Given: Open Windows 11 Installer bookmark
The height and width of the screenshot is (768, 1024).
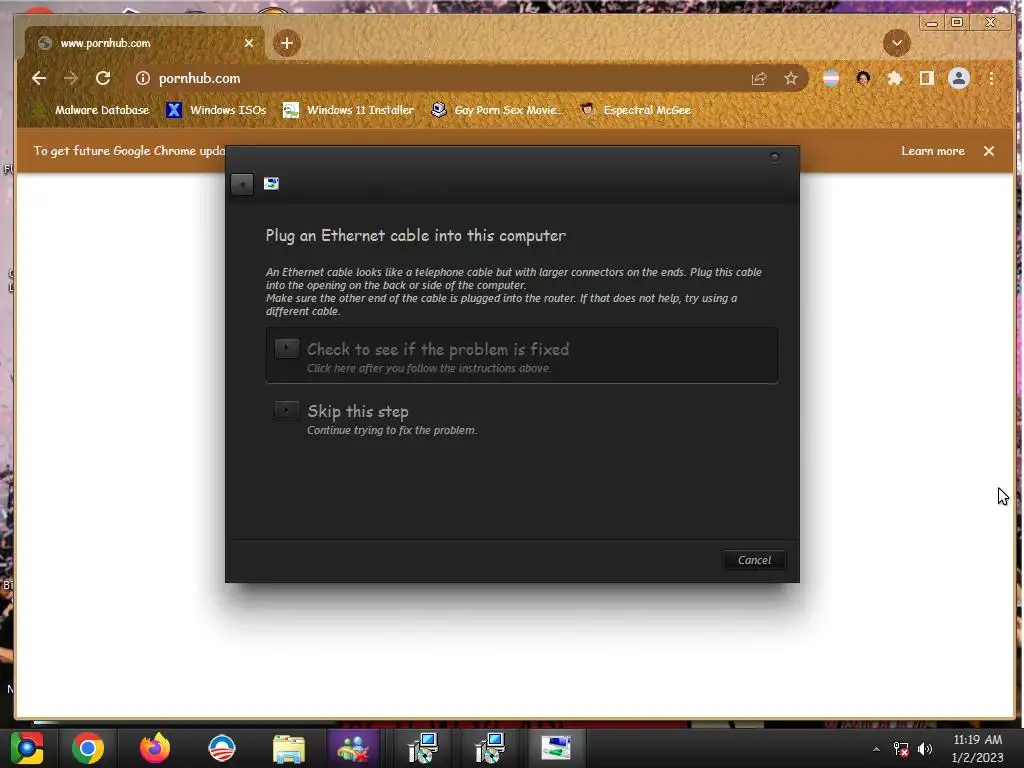Looking at the screenshot, I should (348, 110).
